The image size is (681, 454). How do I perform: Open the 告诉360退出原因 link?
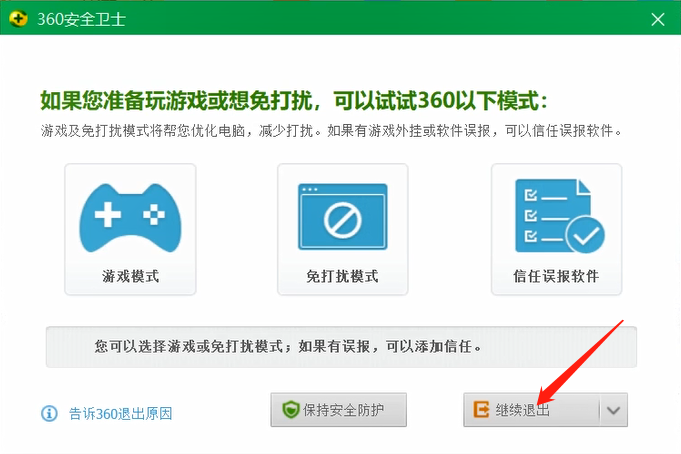tap(120, 413)
